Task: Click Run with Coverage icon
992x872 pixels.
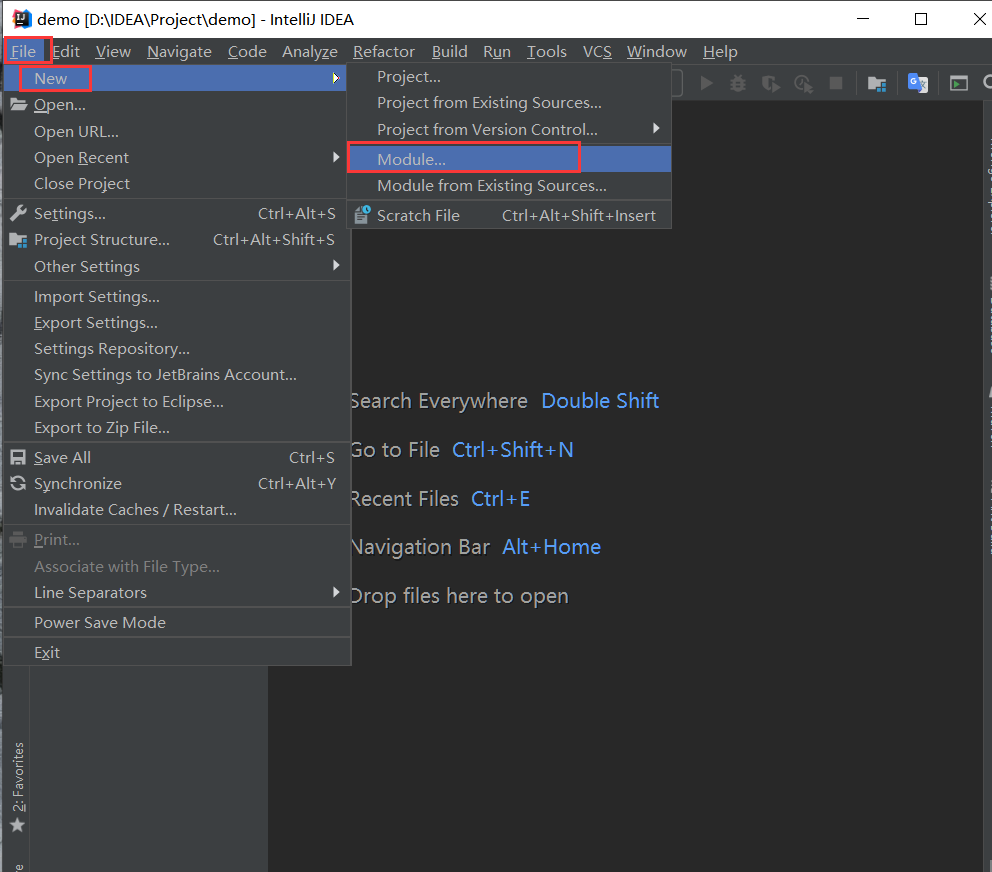Action: tap(771, 84)
